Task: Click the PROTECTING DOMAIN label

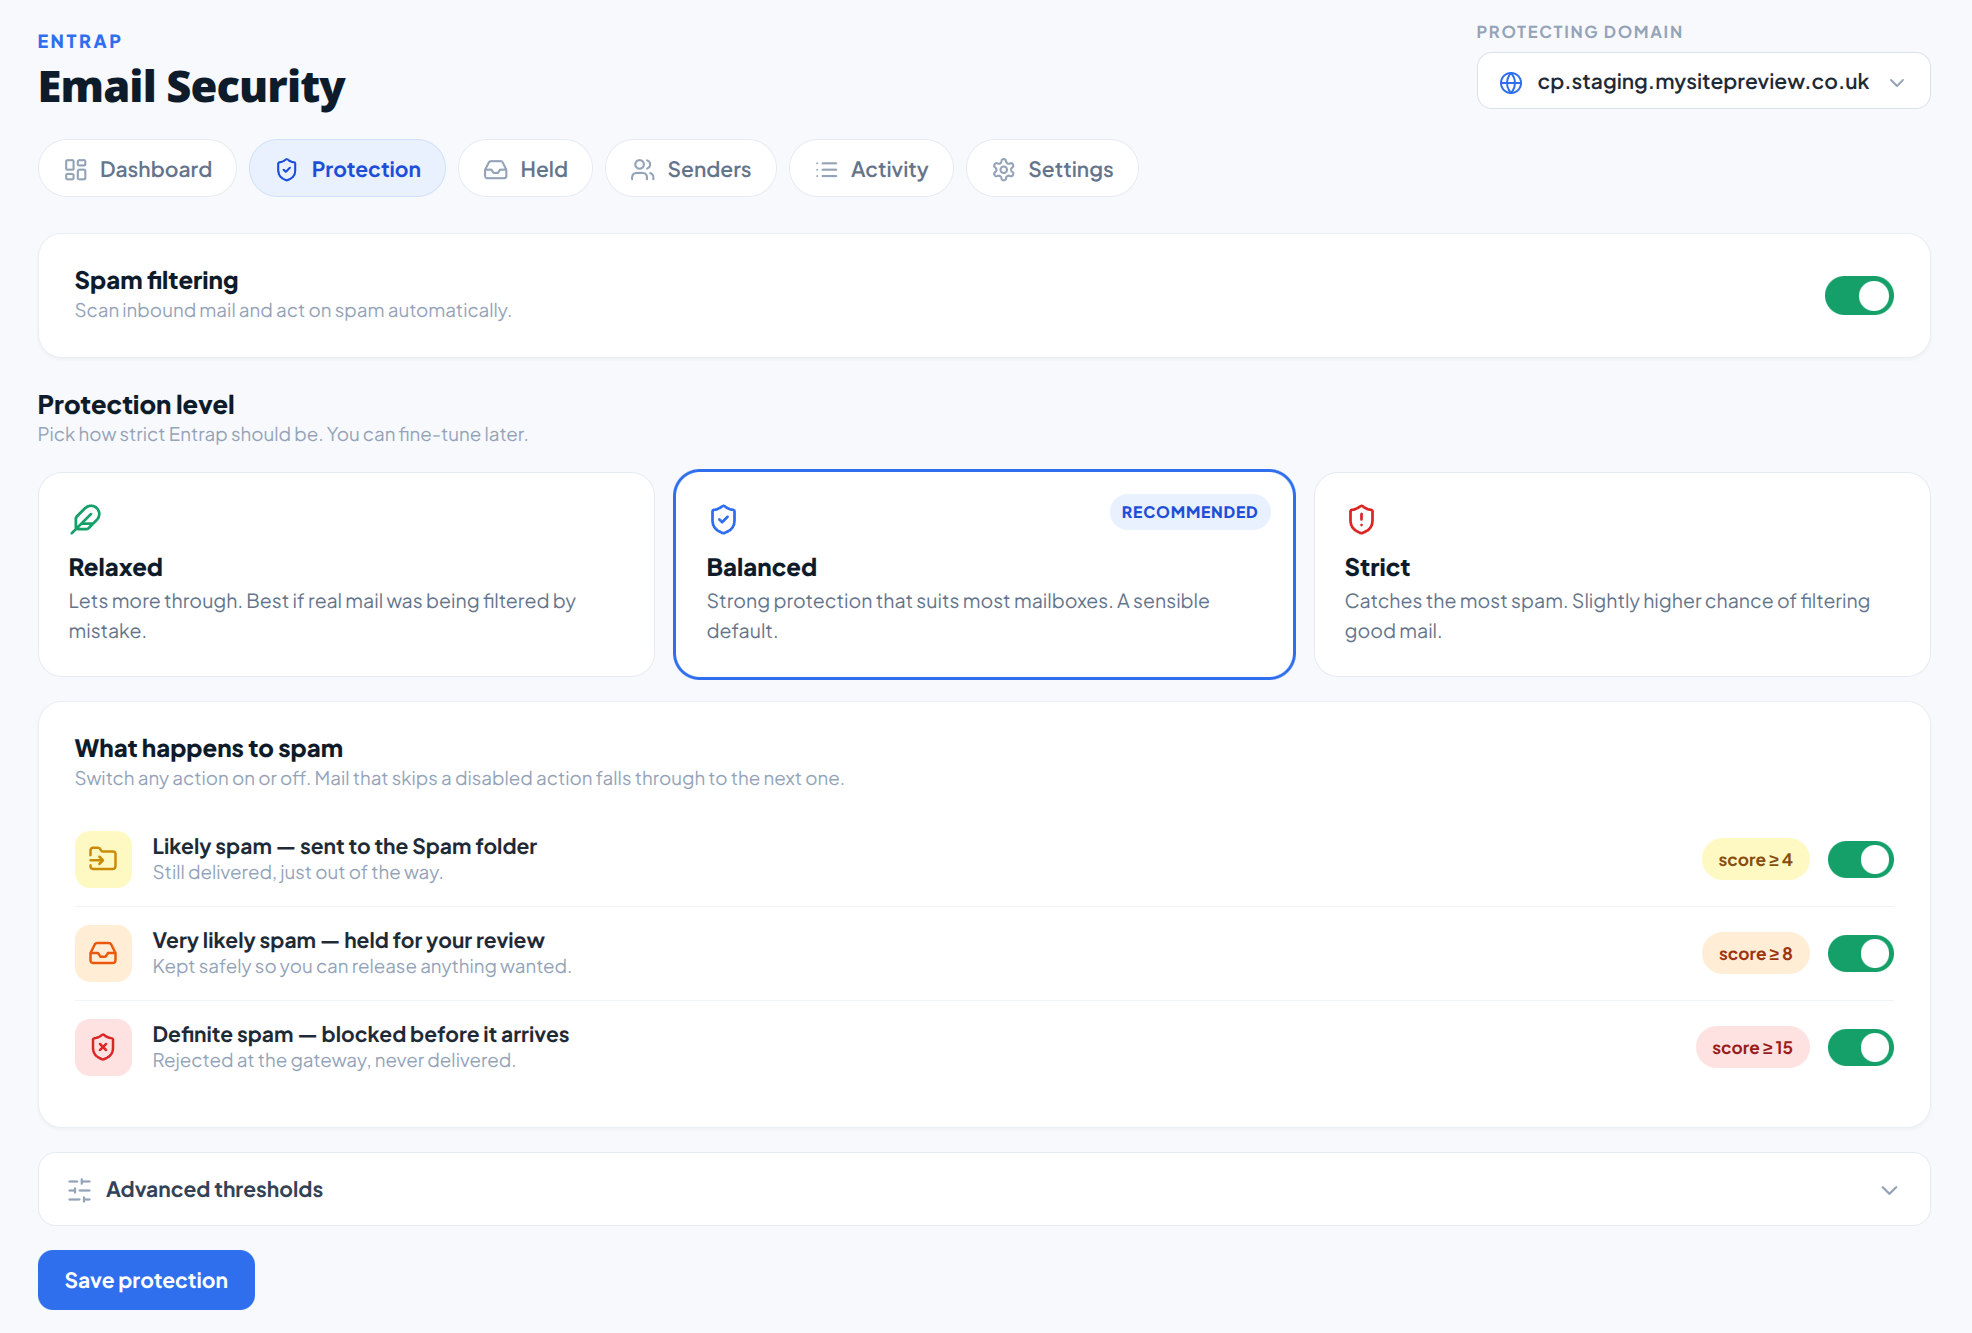Action: pos(1579,32)
